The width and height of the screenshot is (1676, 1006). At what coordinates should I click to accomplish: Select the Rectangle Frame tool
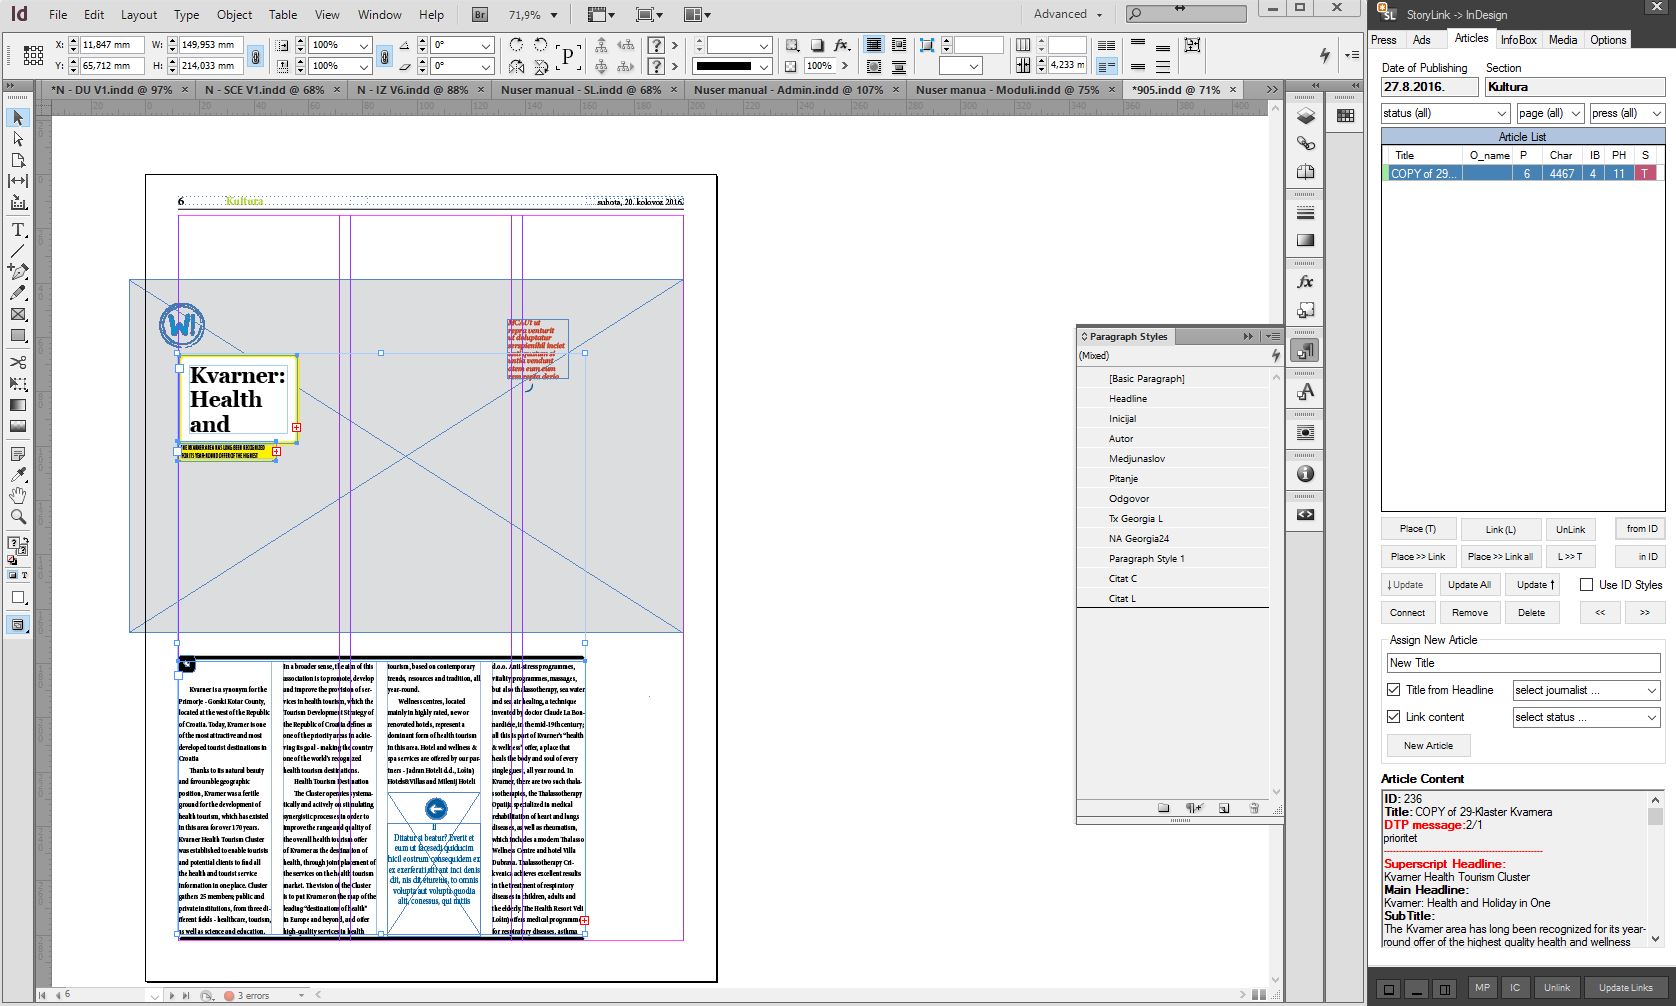18,314
